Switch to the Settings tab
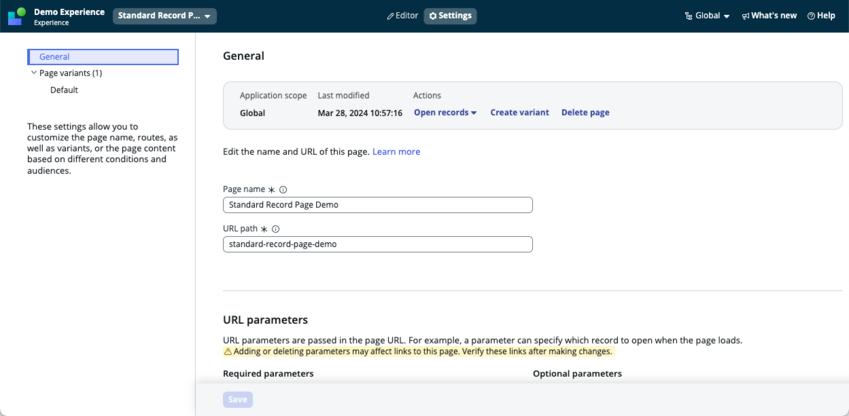 [x=450, y=16]
